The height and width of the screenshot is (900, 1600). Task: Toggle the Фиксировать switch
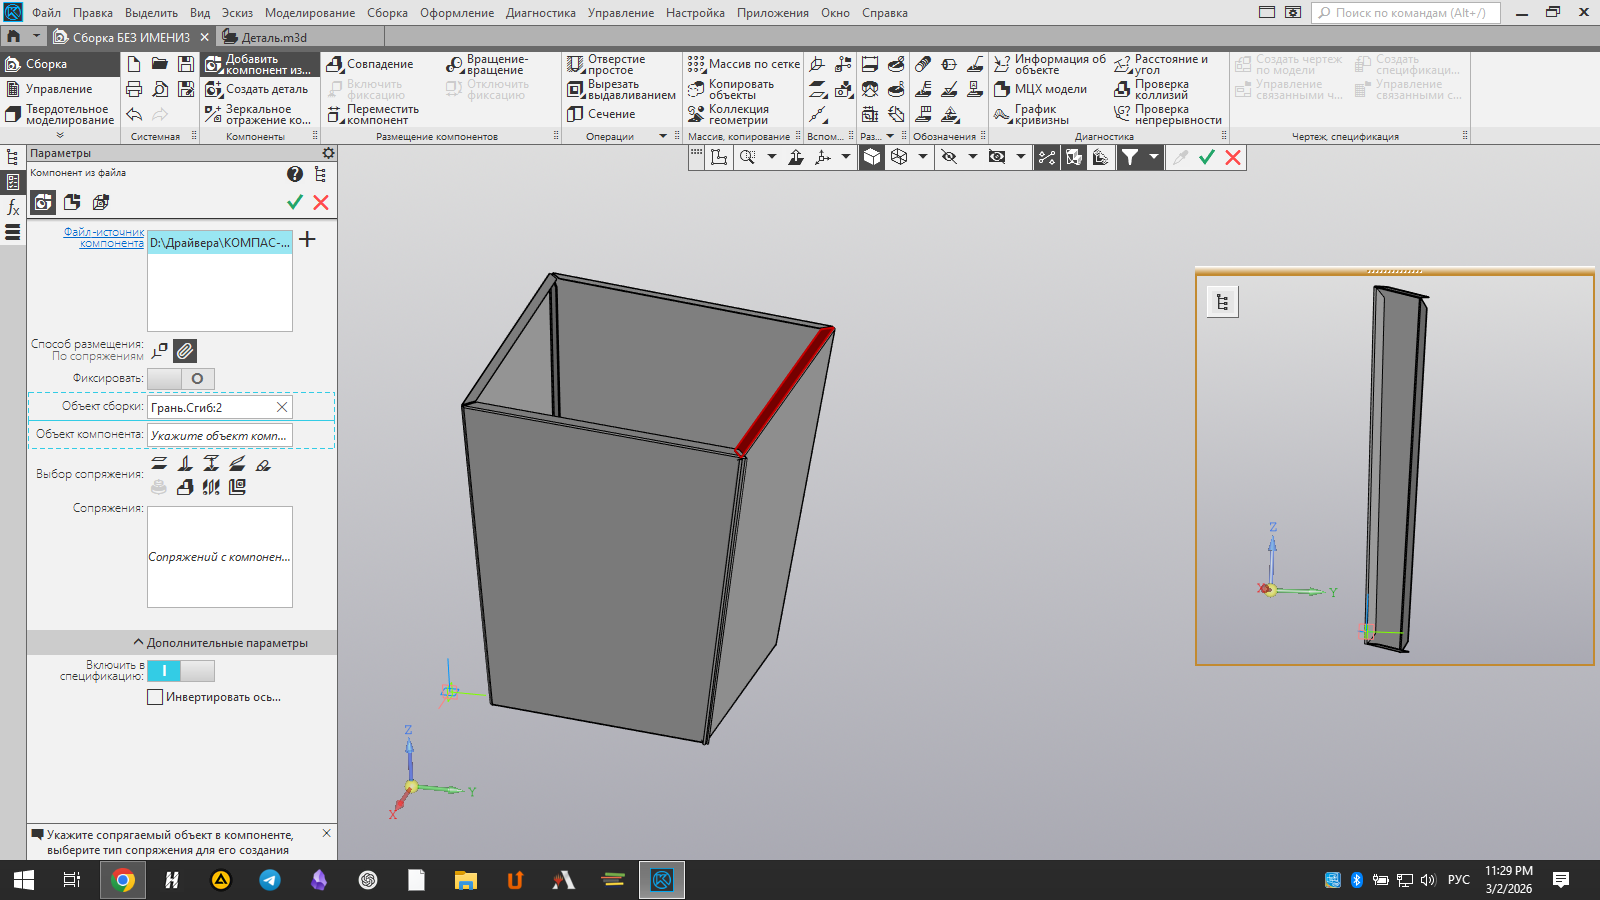point(181,379)
